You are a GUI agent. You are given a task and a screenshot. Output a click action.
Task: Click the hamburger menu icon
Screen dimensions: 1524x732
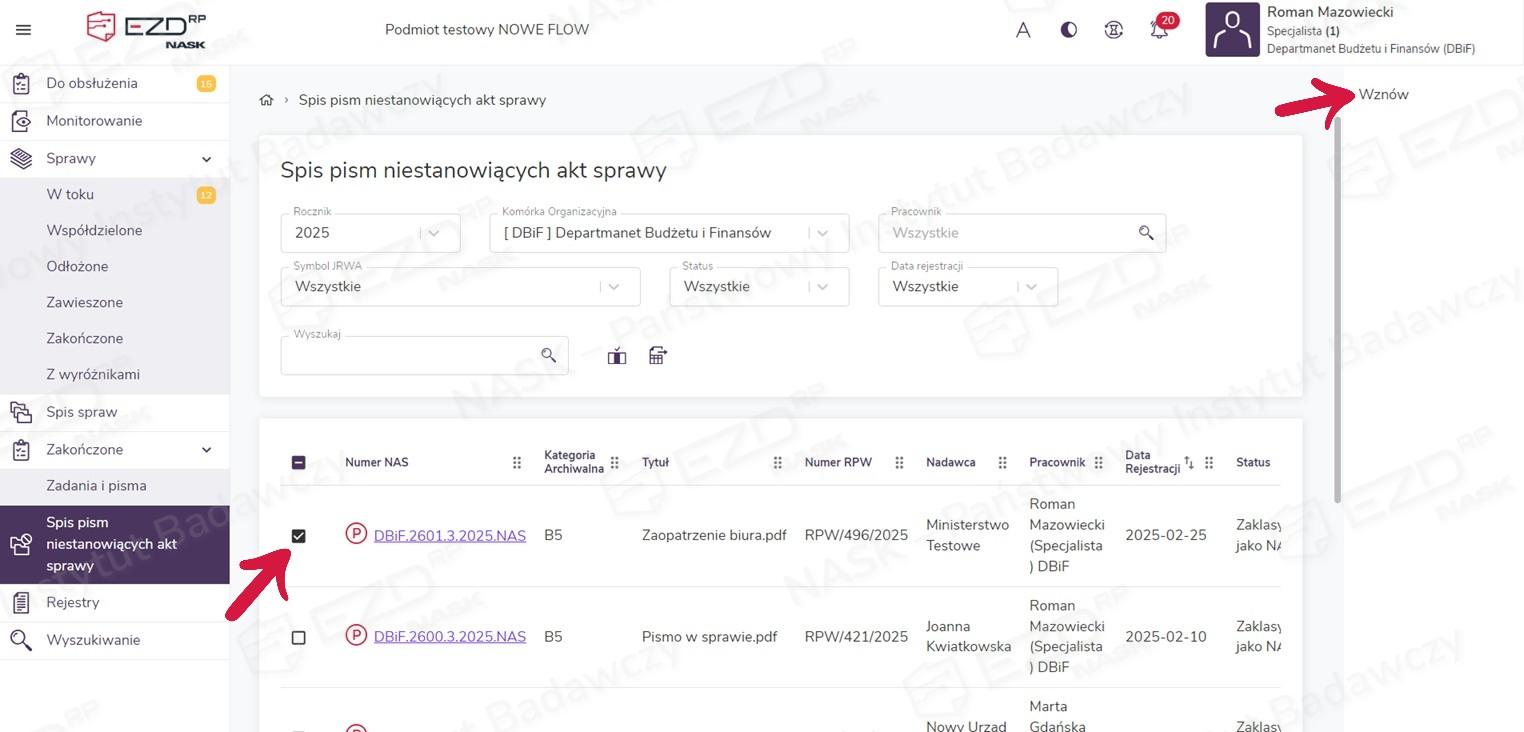pyautogui.click(x=23, y=30)
